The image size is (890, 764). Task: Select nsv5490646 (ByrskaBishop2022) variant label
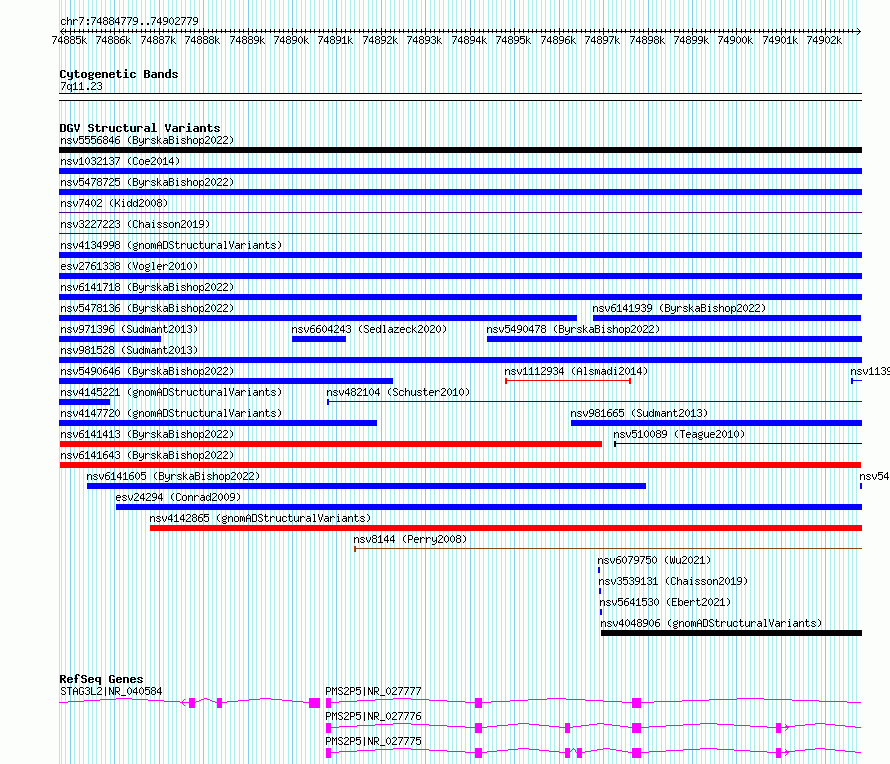point(147,371)
